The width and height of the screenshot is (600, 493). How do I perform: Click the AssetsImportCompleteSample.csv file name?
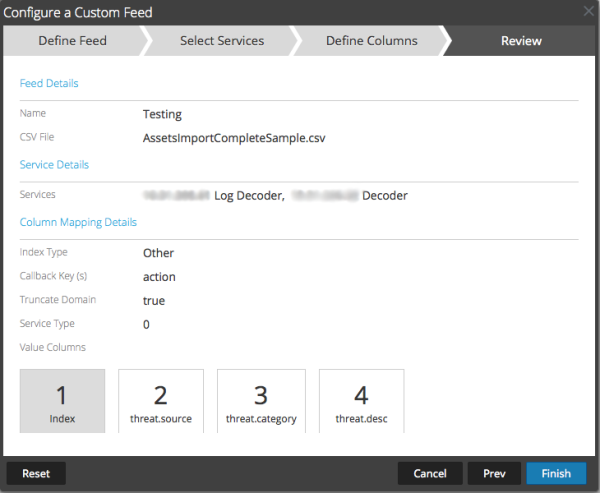234,138
